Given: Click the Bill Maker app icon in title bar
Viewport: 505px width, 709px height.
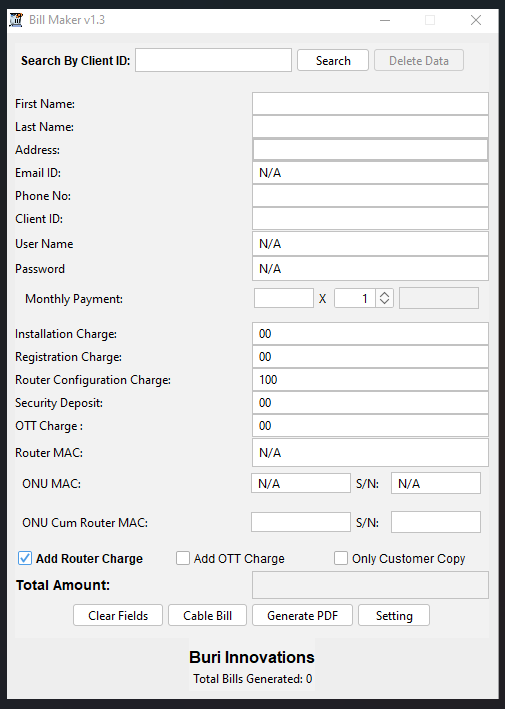Looking at the screenshot, I should pyautogui.click(x=16, y=20).
